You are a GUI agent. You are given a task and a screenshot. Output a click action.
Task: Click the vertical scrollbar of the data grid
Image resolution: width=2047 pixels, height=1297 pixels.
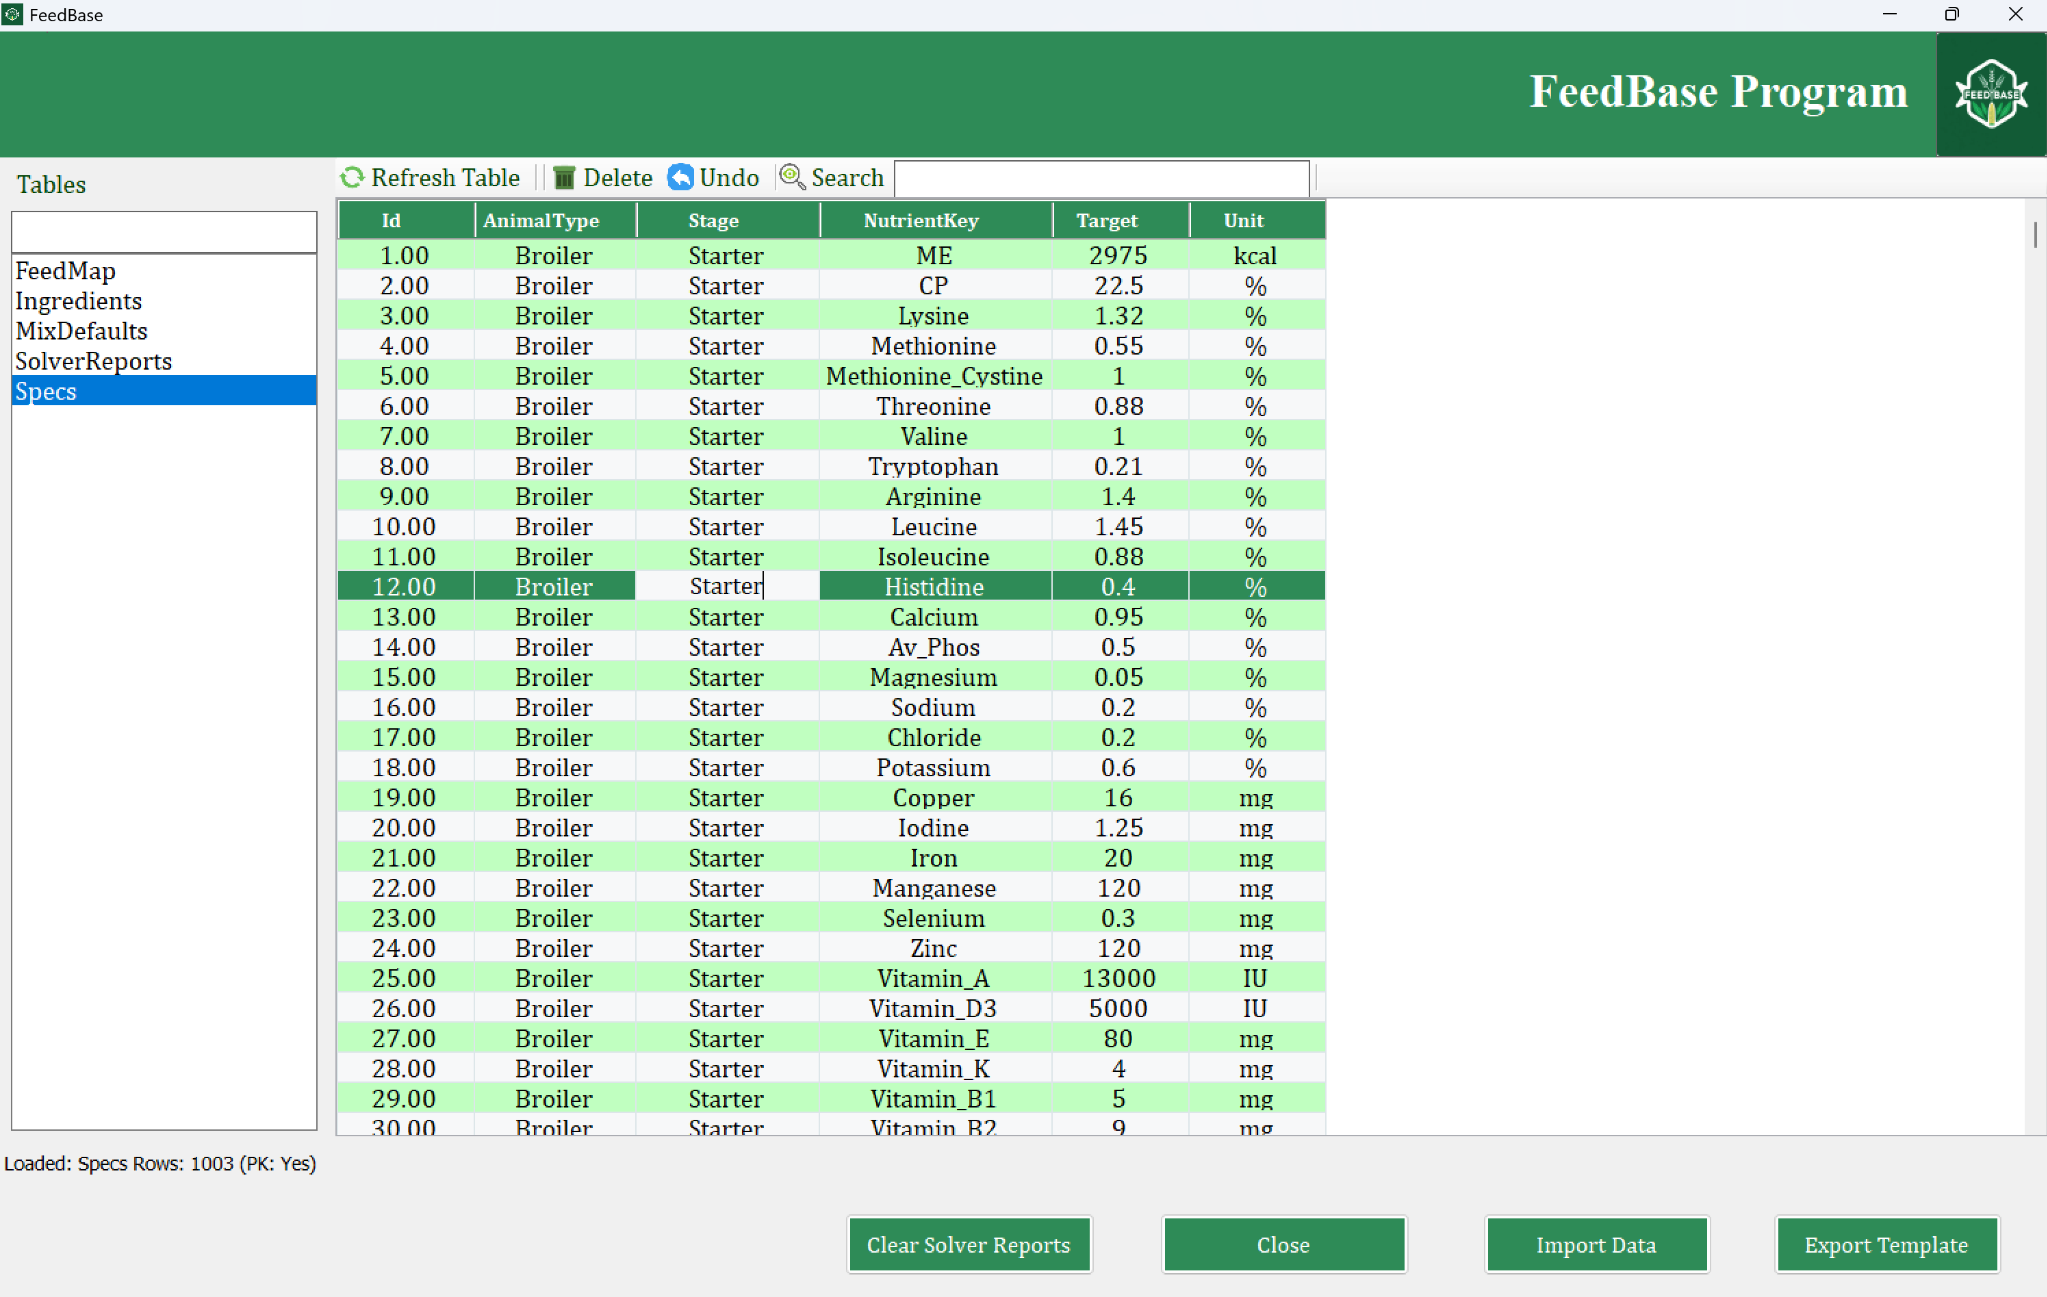click(2036, 235)
